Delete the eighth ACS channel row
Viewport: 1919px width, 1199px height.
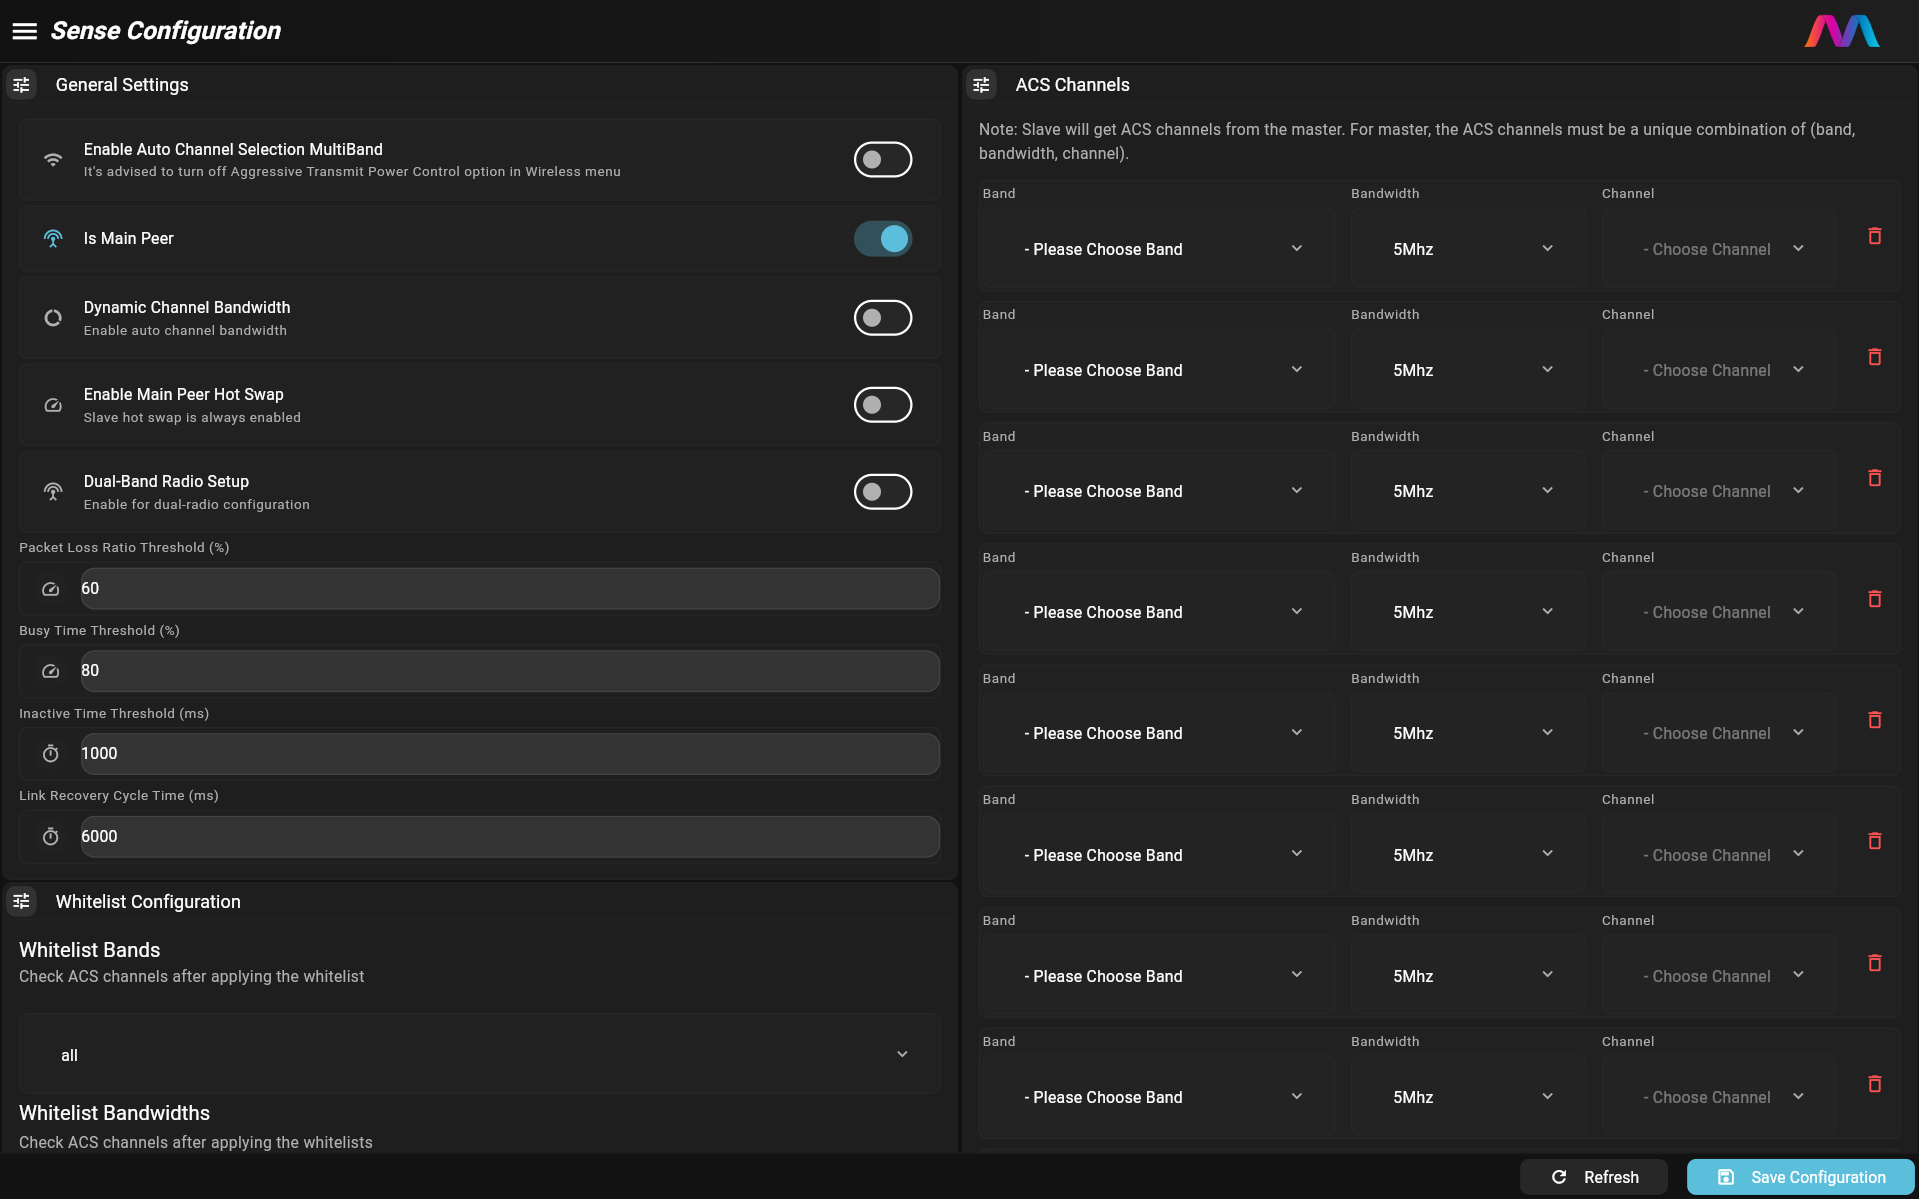pyautogui.click(x=1875, y=1084)
